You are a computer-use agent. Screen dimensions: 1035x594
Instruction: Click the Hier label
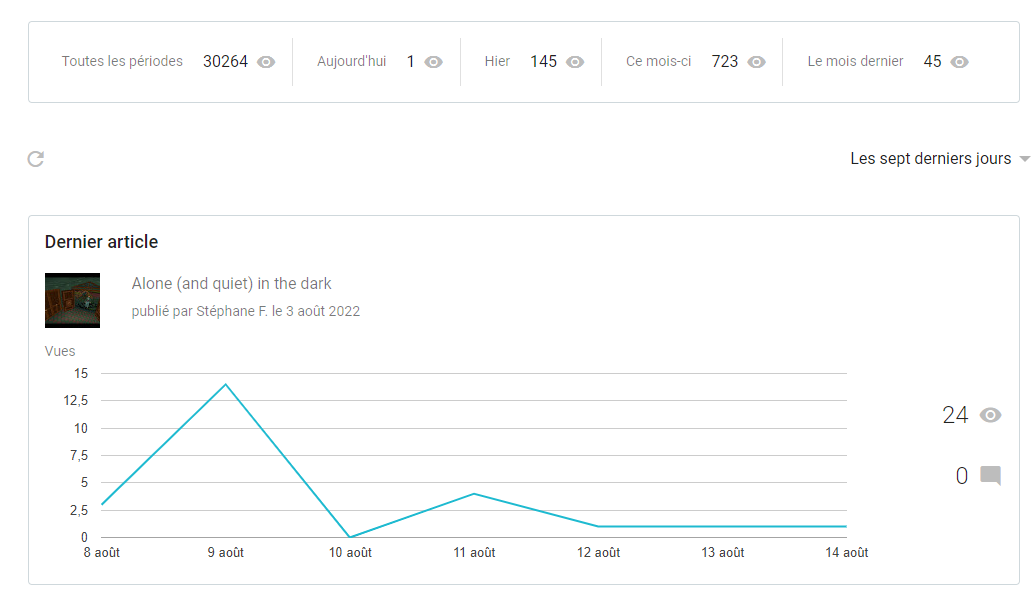(497, 61)
